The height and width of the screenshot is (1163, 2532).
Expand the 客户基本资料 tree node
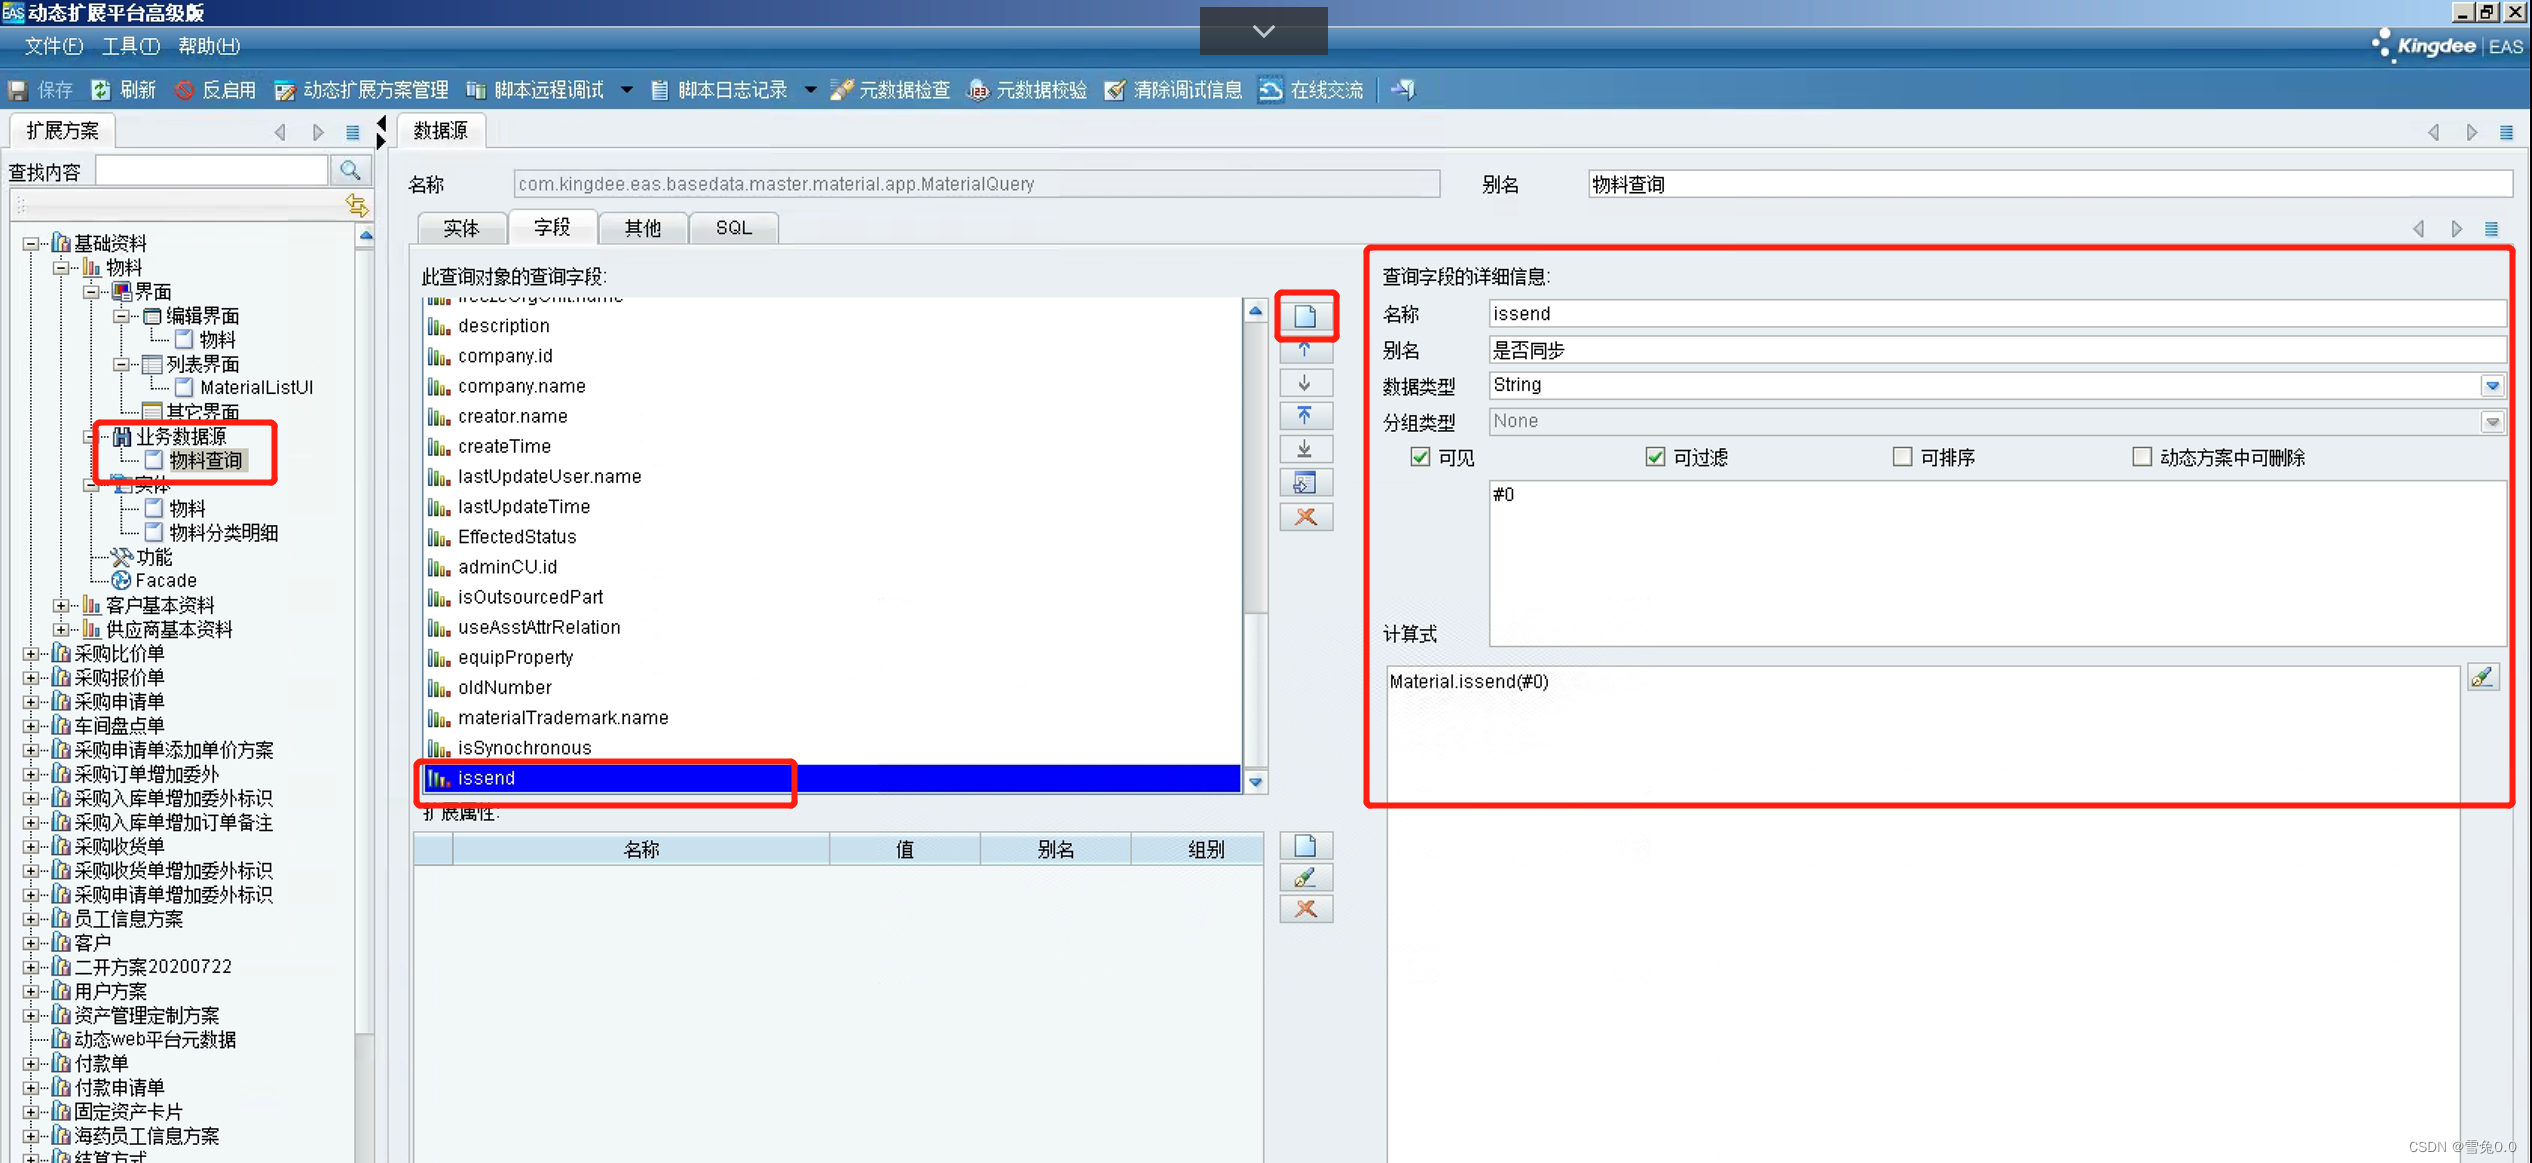click(61, 605)
